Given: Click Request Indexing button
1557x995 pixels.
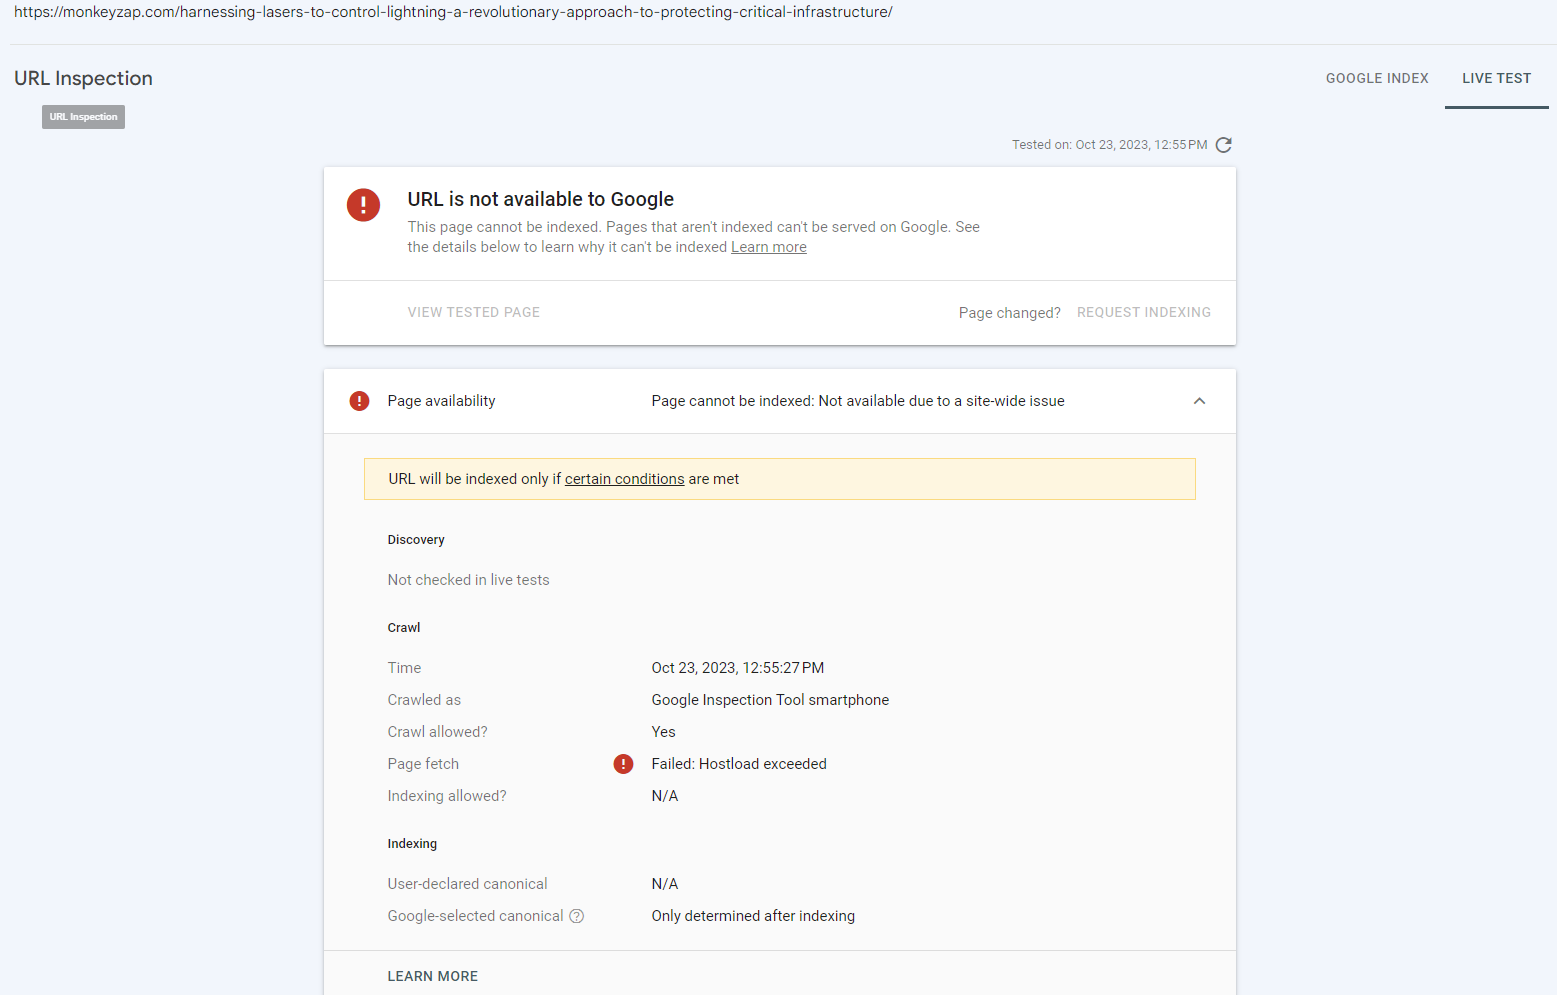Looking at the screenshot, I should 1143,312.
